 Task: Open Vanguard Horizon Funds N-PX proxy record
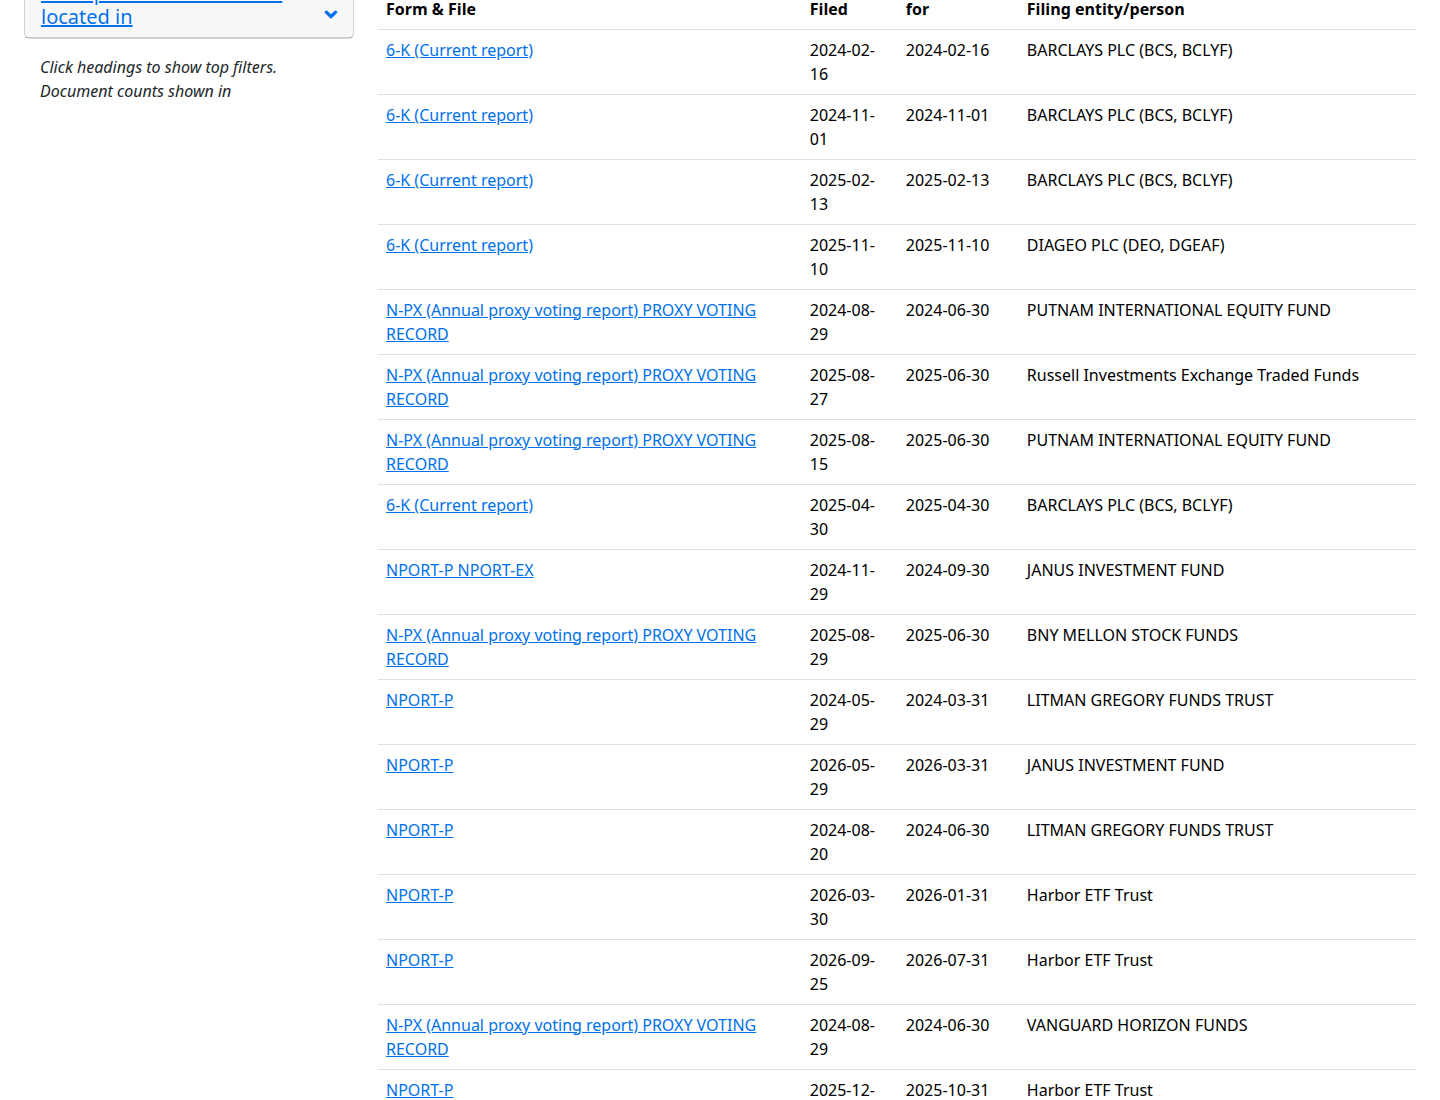pos(571,1037)
